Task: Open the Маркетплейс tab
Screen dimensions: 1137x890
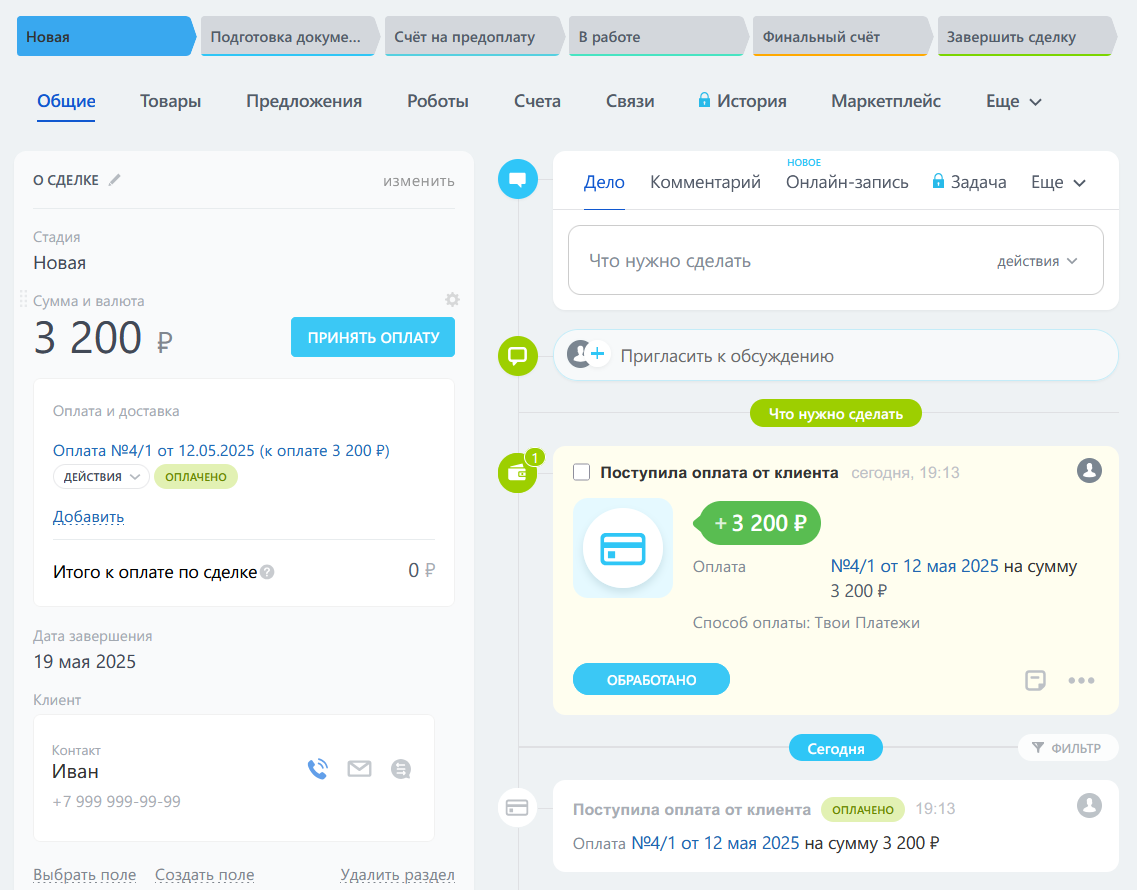Action: pyautogui.click(x=885, y=102)
